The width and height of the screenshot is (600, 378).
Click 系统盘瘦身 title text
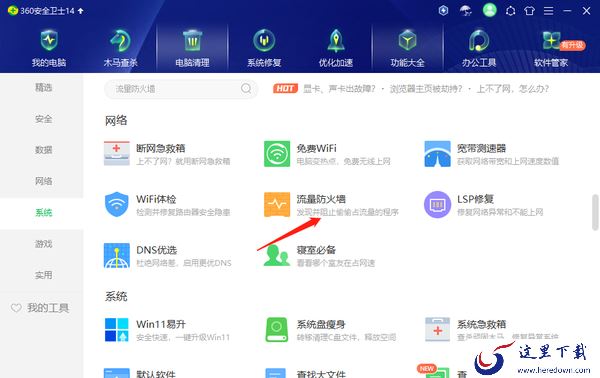click(x=321, y=324)
